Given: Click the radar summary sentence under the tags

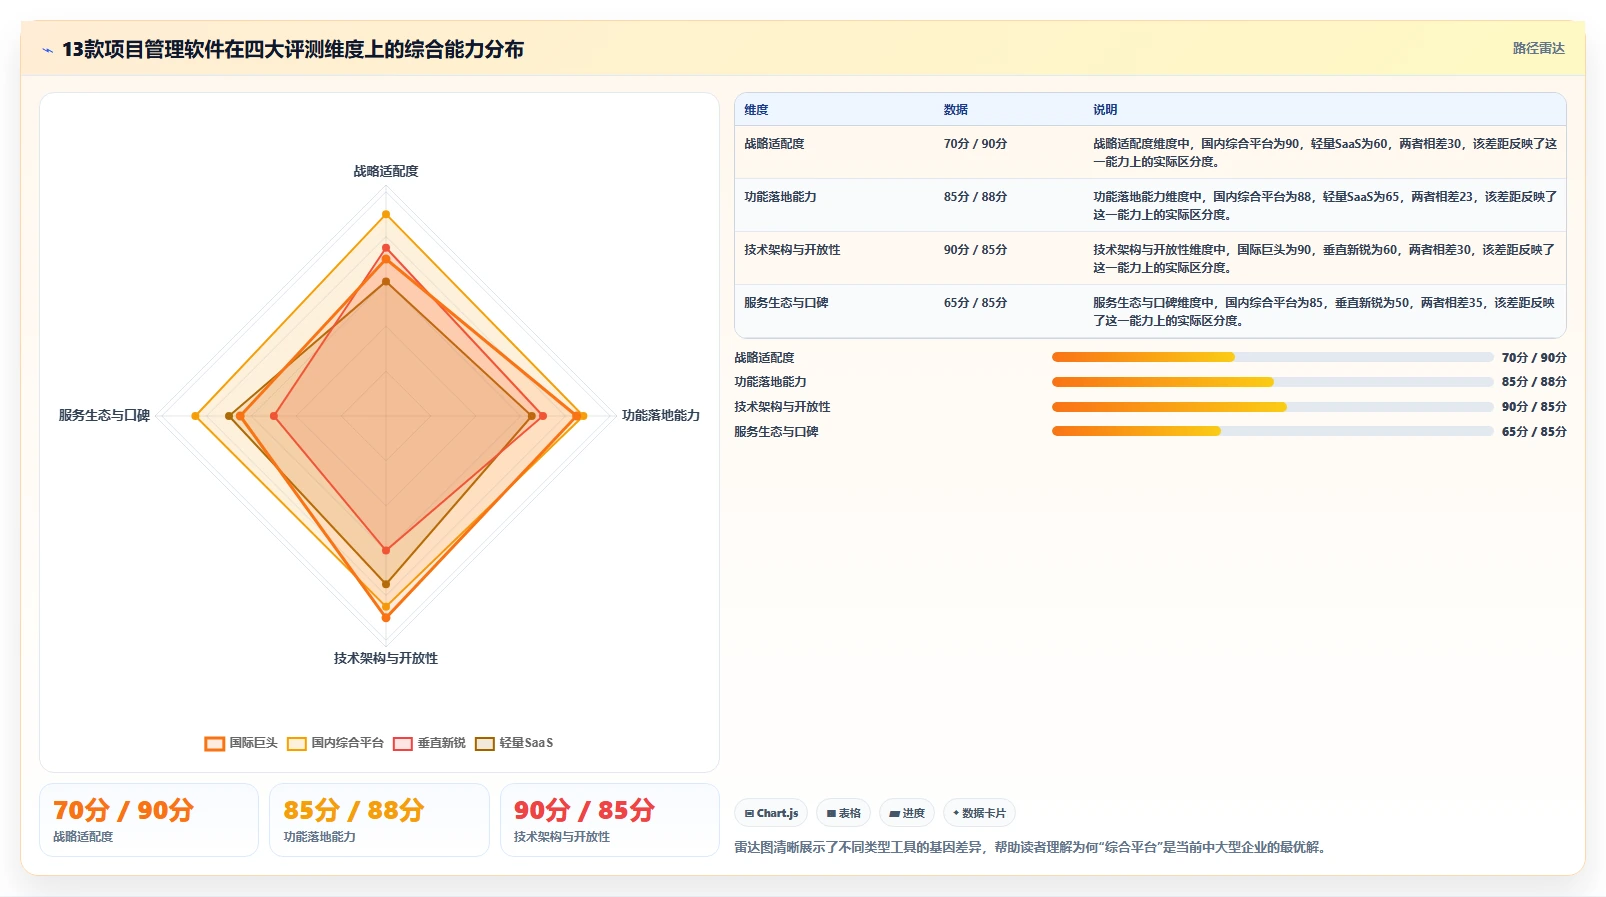Looking at the screenshot, I should point(1030,847).
